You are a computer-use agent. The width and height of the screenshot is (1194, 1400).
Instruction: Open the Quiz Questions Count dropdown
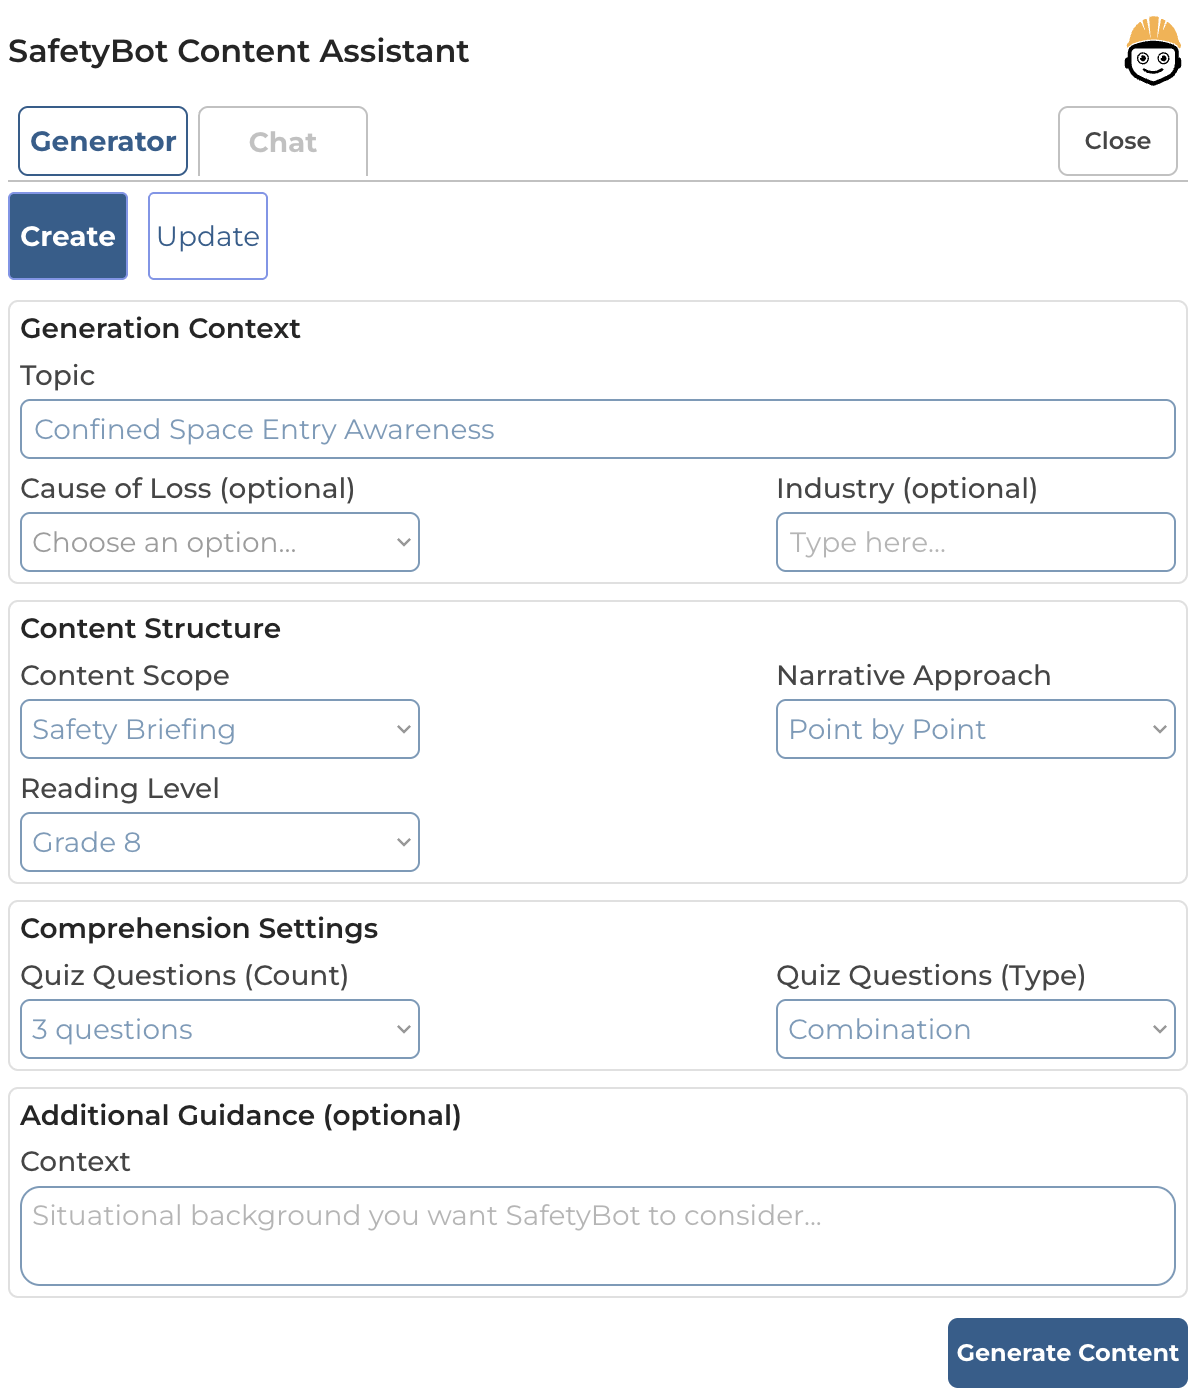(219, 1029)
